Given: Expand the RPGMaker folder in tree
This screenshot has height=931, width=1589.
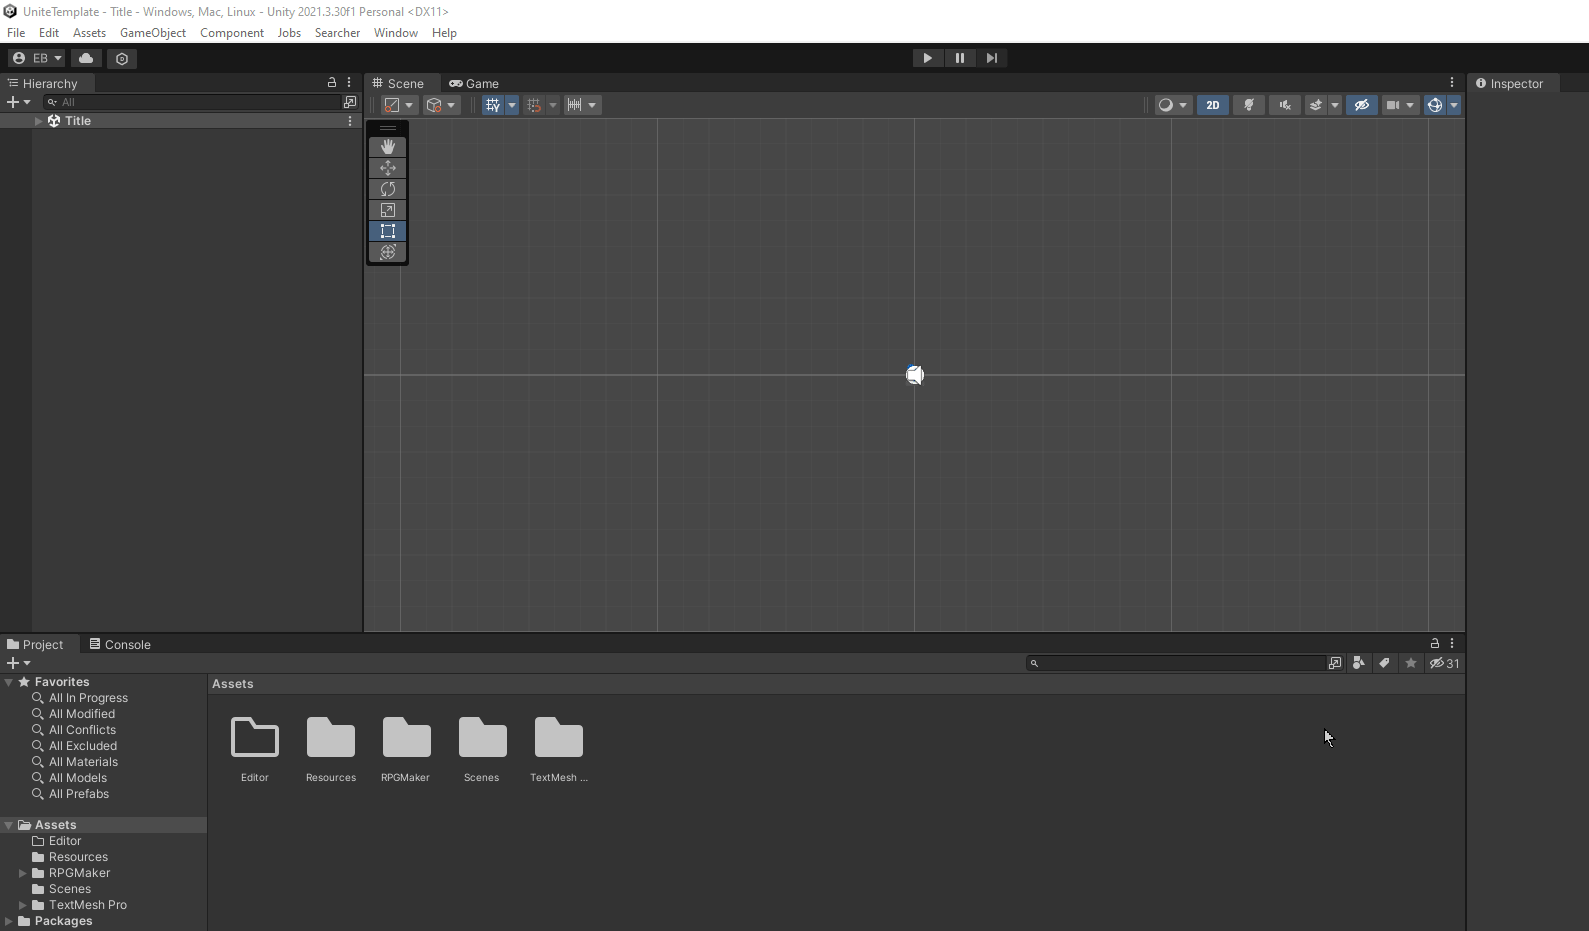Looking at the screenshot, I should tap(23, 873).
